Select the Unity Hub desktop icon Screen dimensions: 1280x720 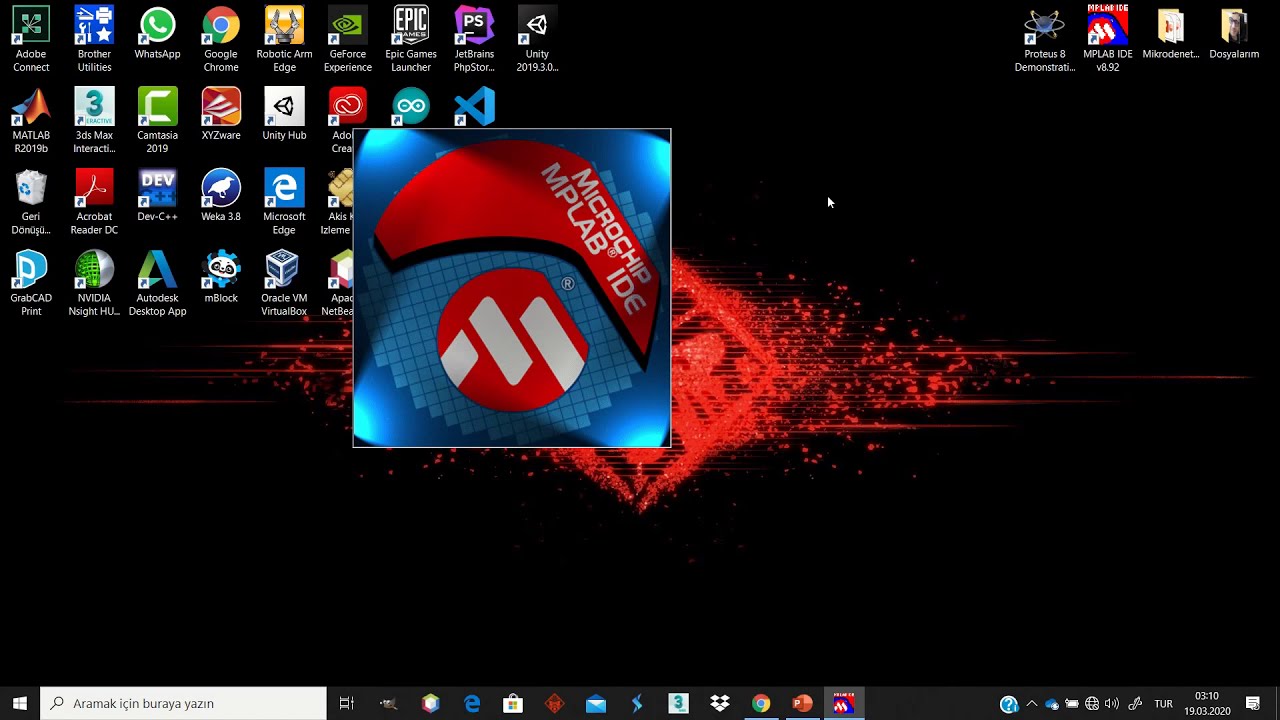pyautogui.click(x=284, y=115)
